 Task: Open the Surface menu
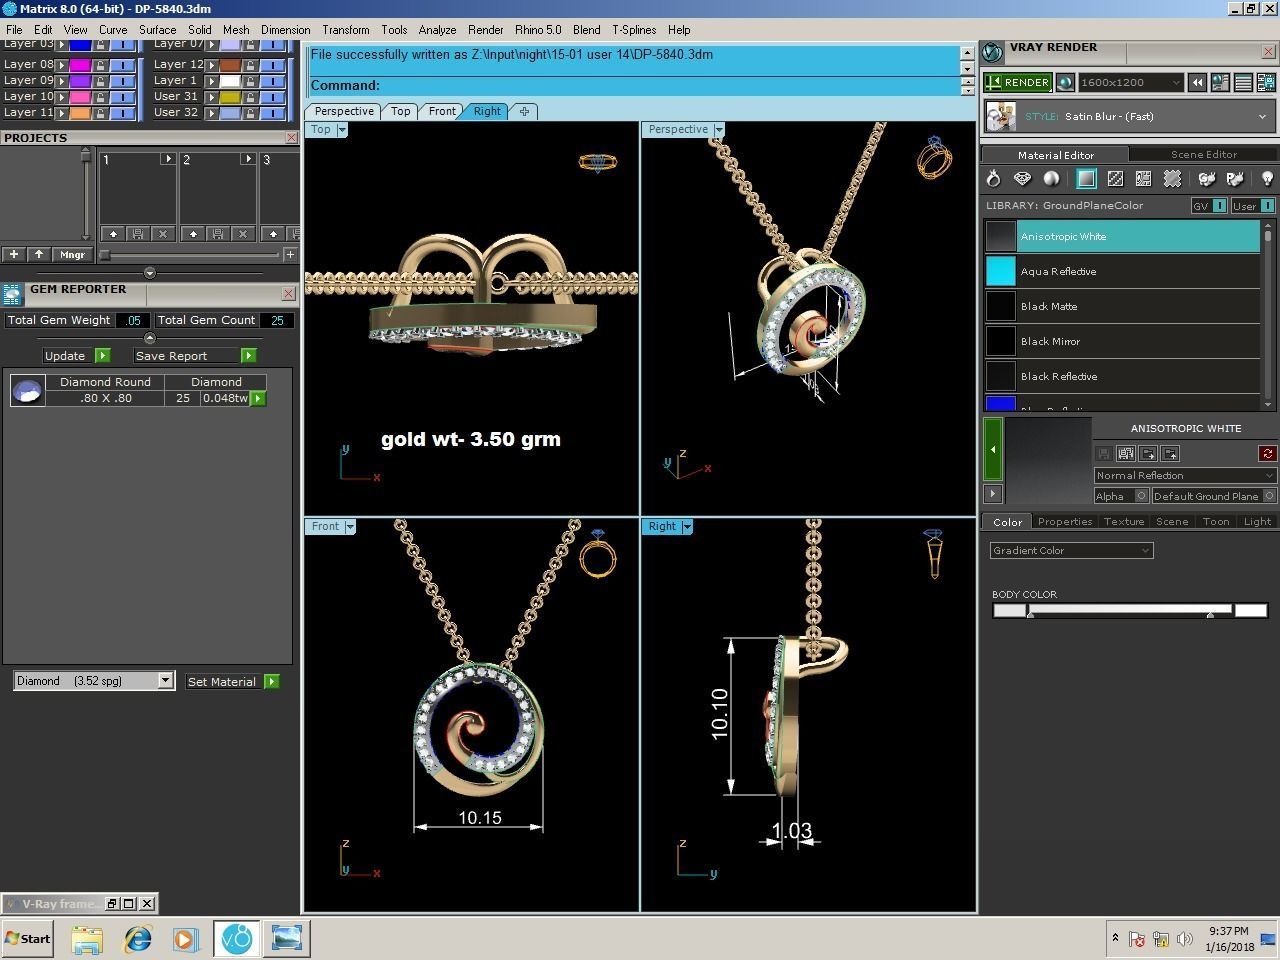coord(157,30)
